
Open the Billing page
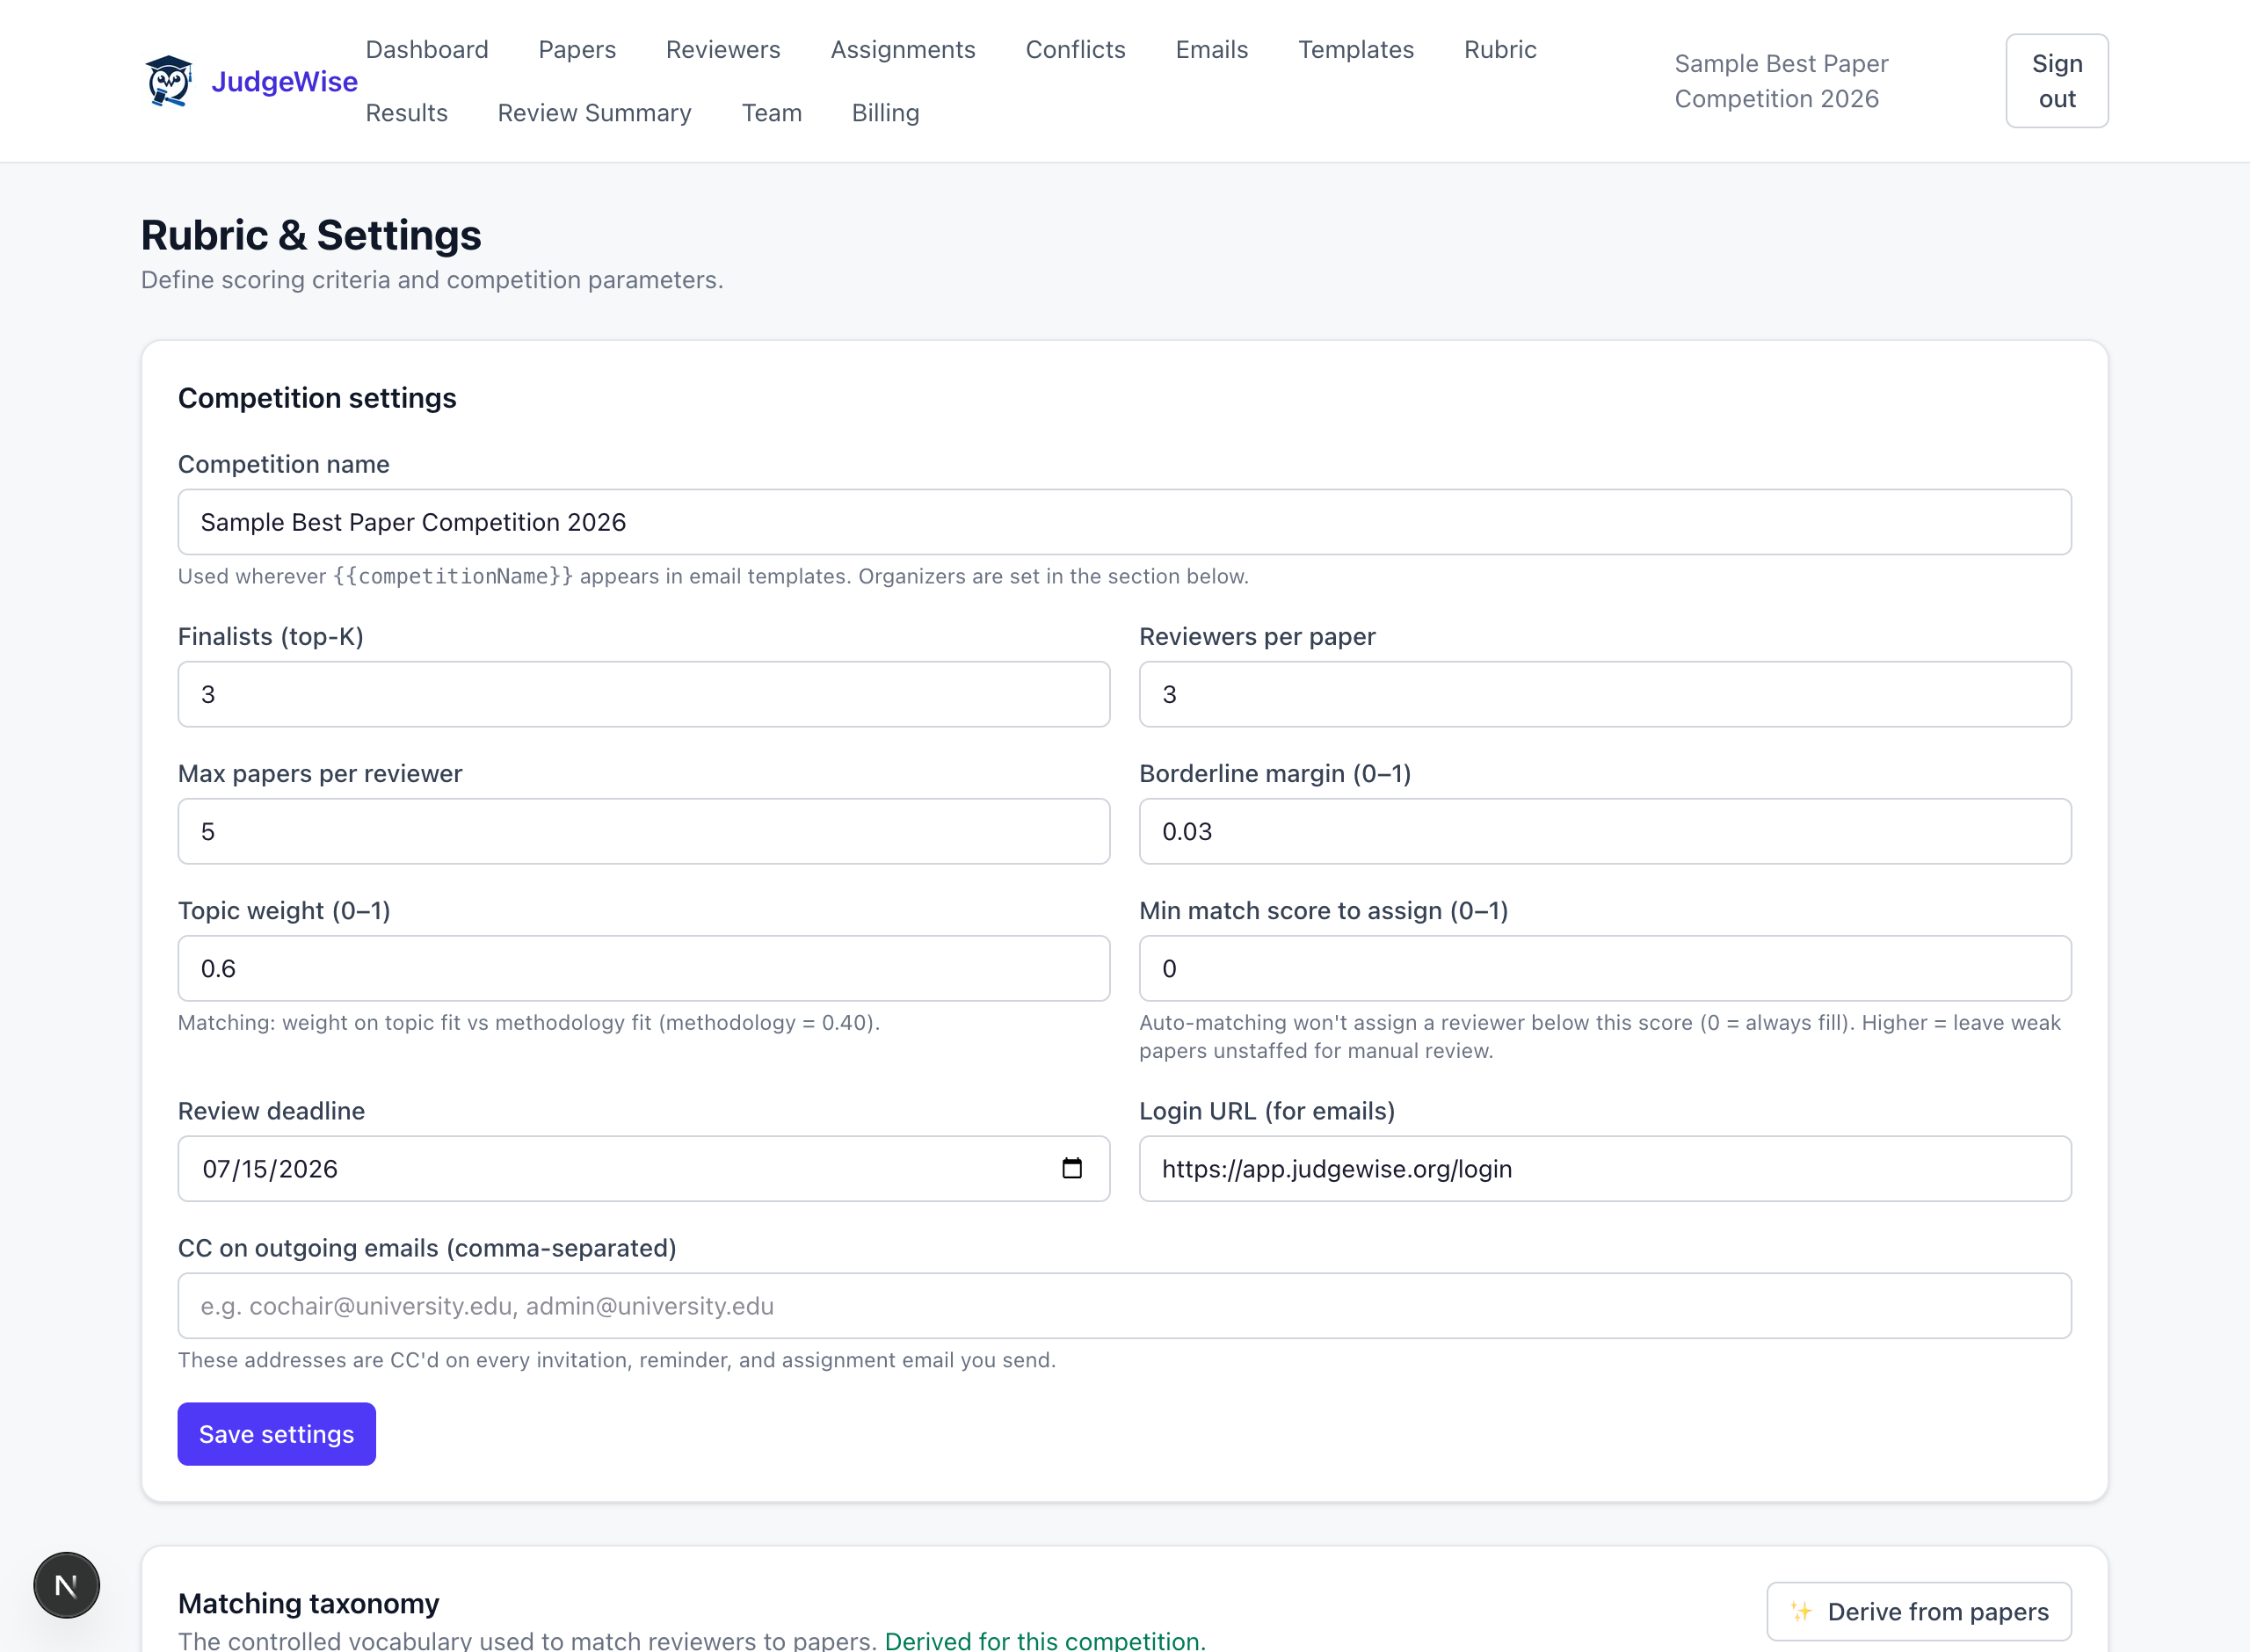click(x=885, y=113)
